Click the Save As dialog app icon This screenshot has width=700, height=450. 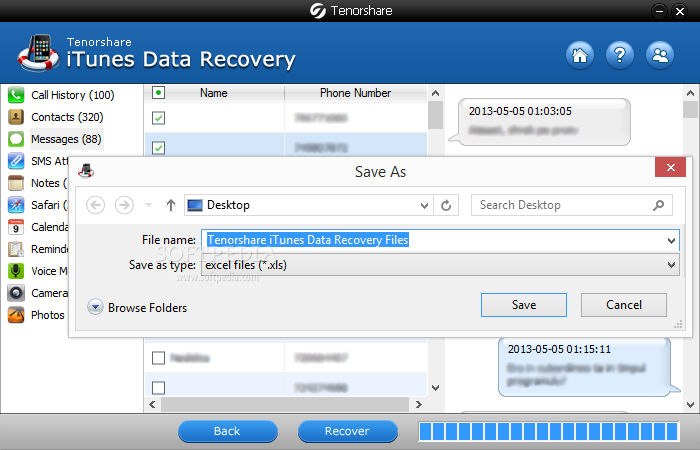click(86, 171)
